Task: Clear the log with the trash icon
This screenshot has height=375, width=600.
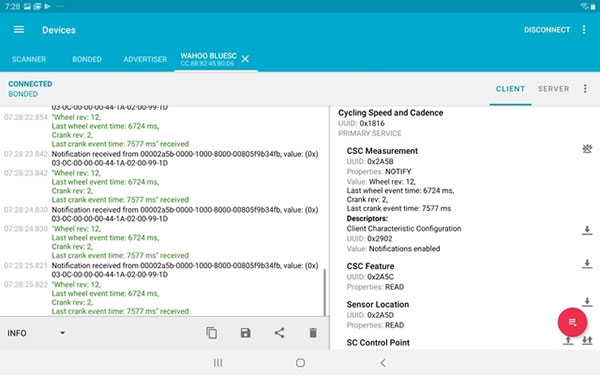Action: tap(313, 333)
